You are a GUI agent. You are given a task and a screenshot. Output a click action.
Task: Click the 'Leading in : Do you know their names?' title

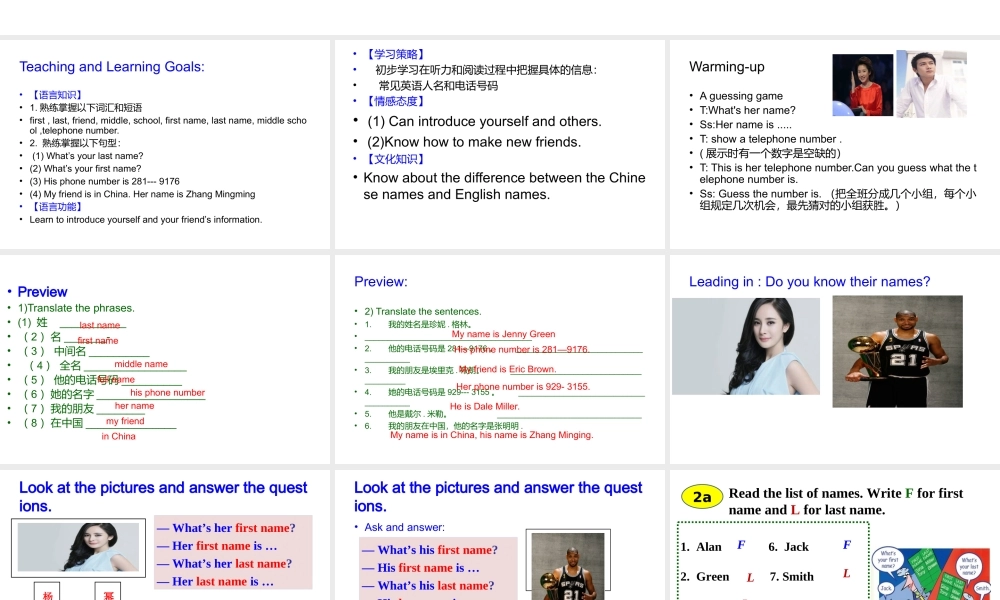tap(809, 282)
